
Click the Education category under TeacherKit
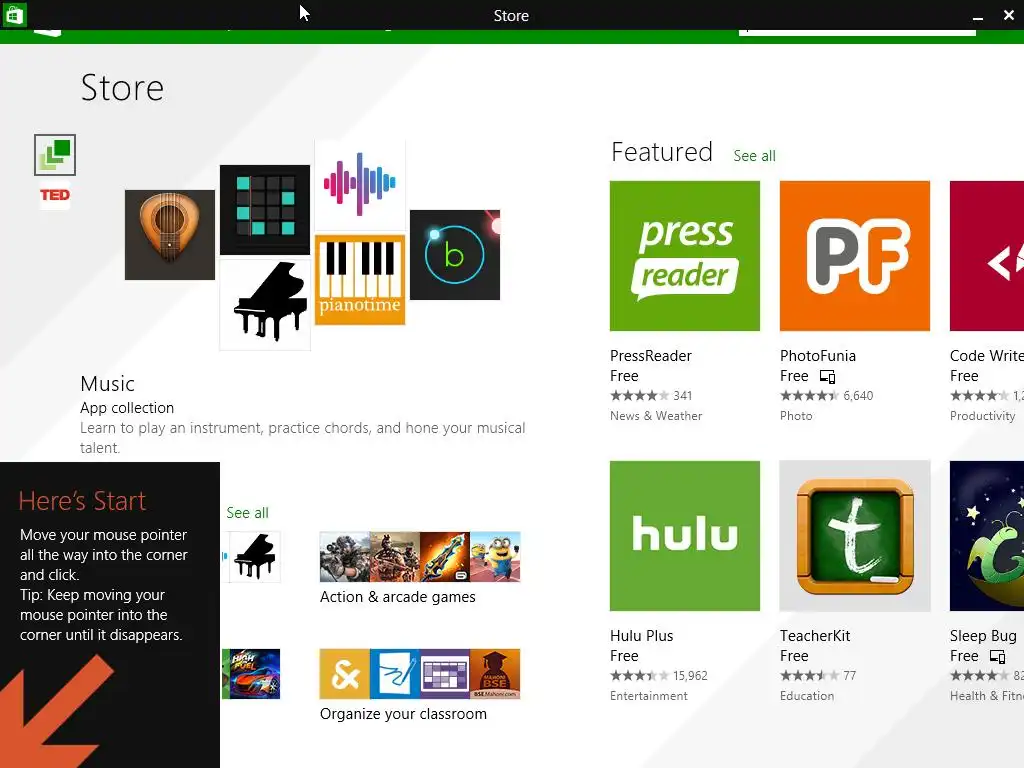click(x=807, y=696)
